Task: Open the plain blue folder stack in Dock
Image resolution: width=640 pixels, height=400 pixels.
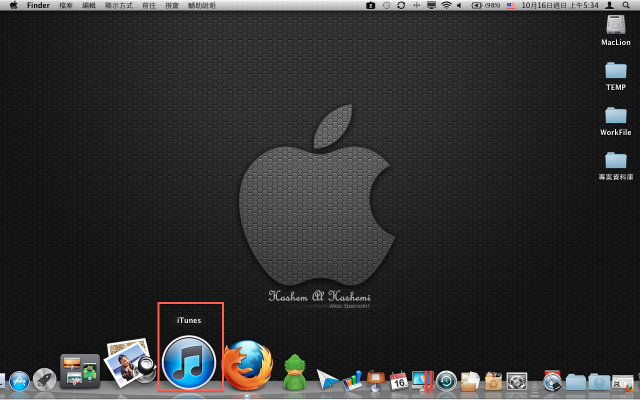Action: [x=576, y=382]
